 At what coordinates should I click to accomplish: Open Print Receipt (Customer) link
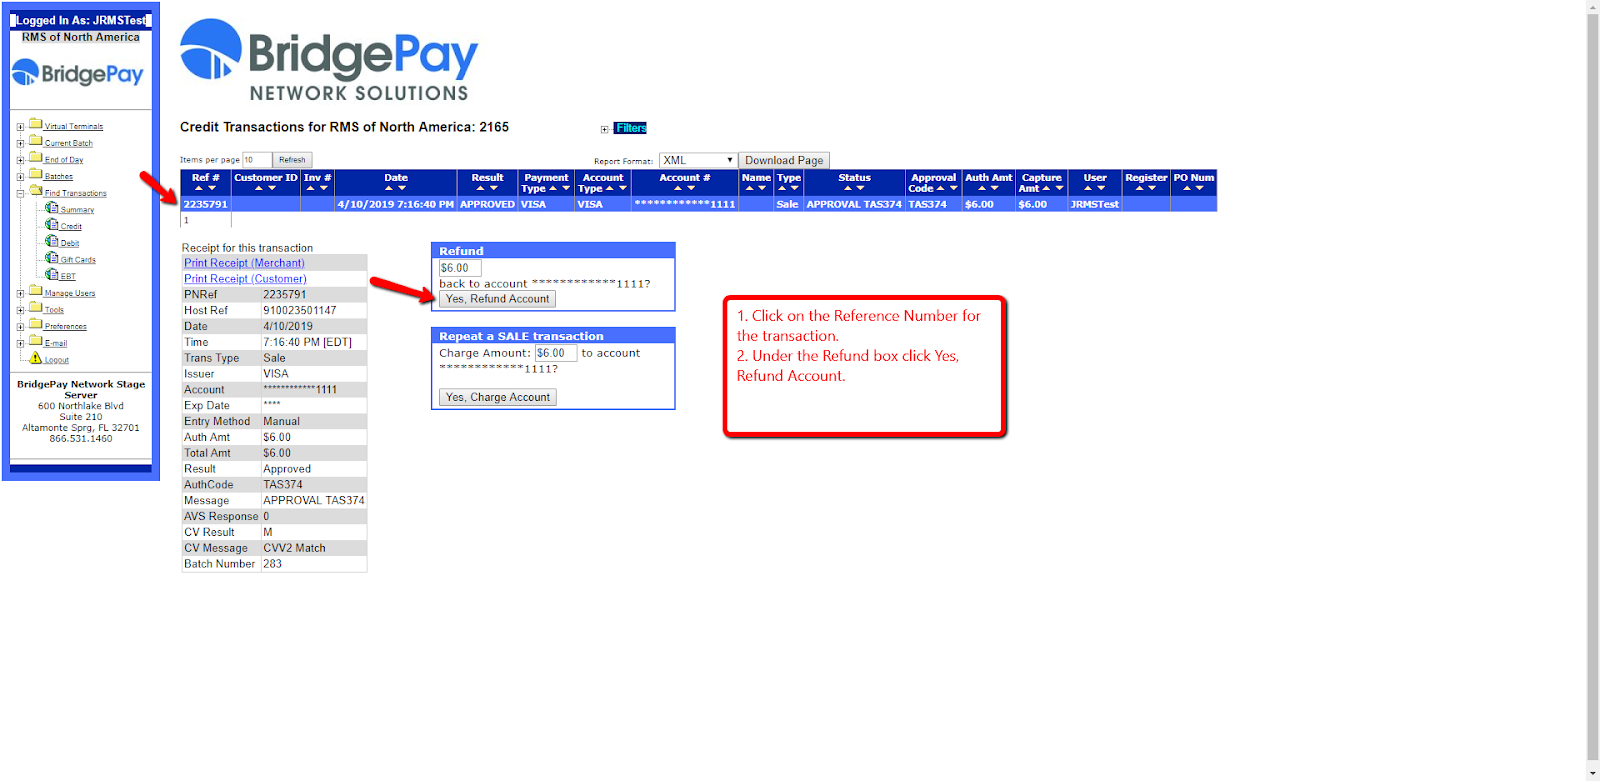pyautogui.click(x=245, y=279)
